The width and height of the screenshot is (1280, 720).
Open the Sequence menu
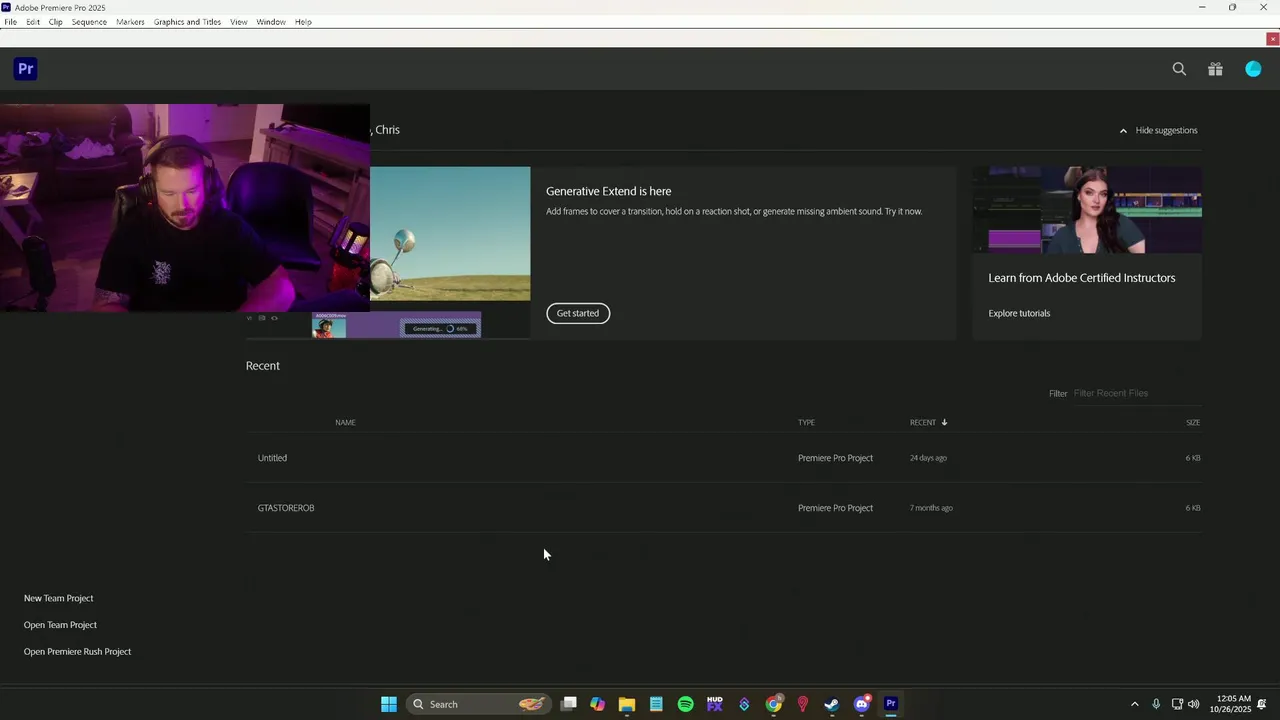click(x=89, y=22)
